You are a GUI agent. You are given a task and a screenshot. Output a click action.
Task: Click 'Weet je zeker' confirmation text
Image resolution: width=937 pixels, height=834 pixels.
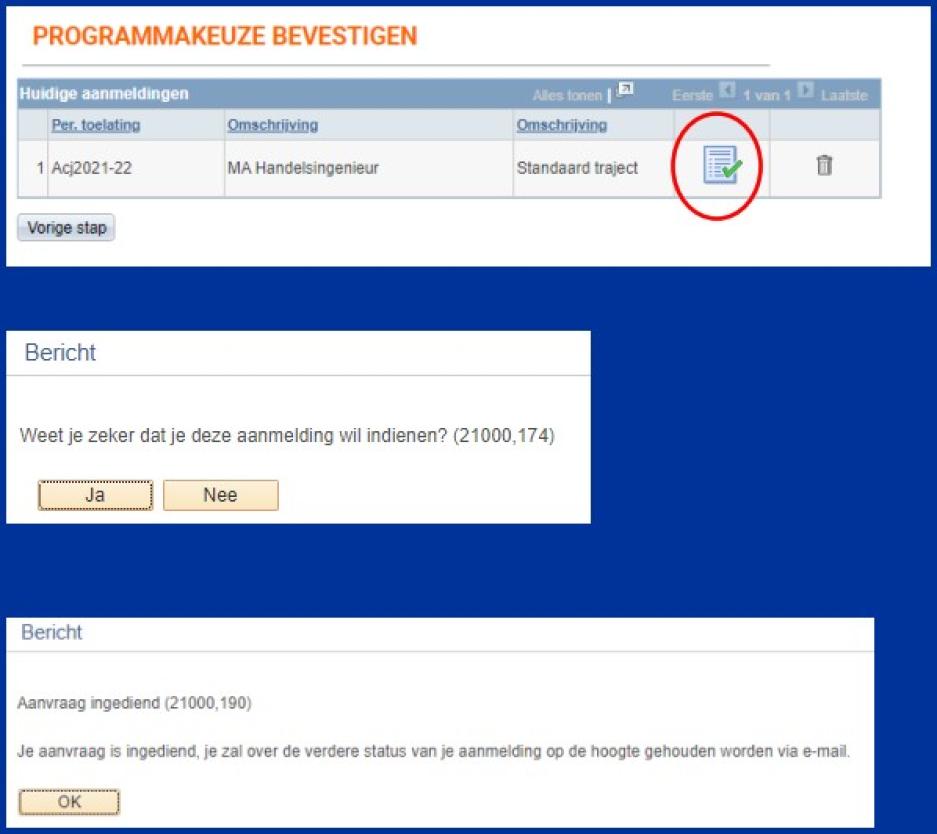coord(287,436)
